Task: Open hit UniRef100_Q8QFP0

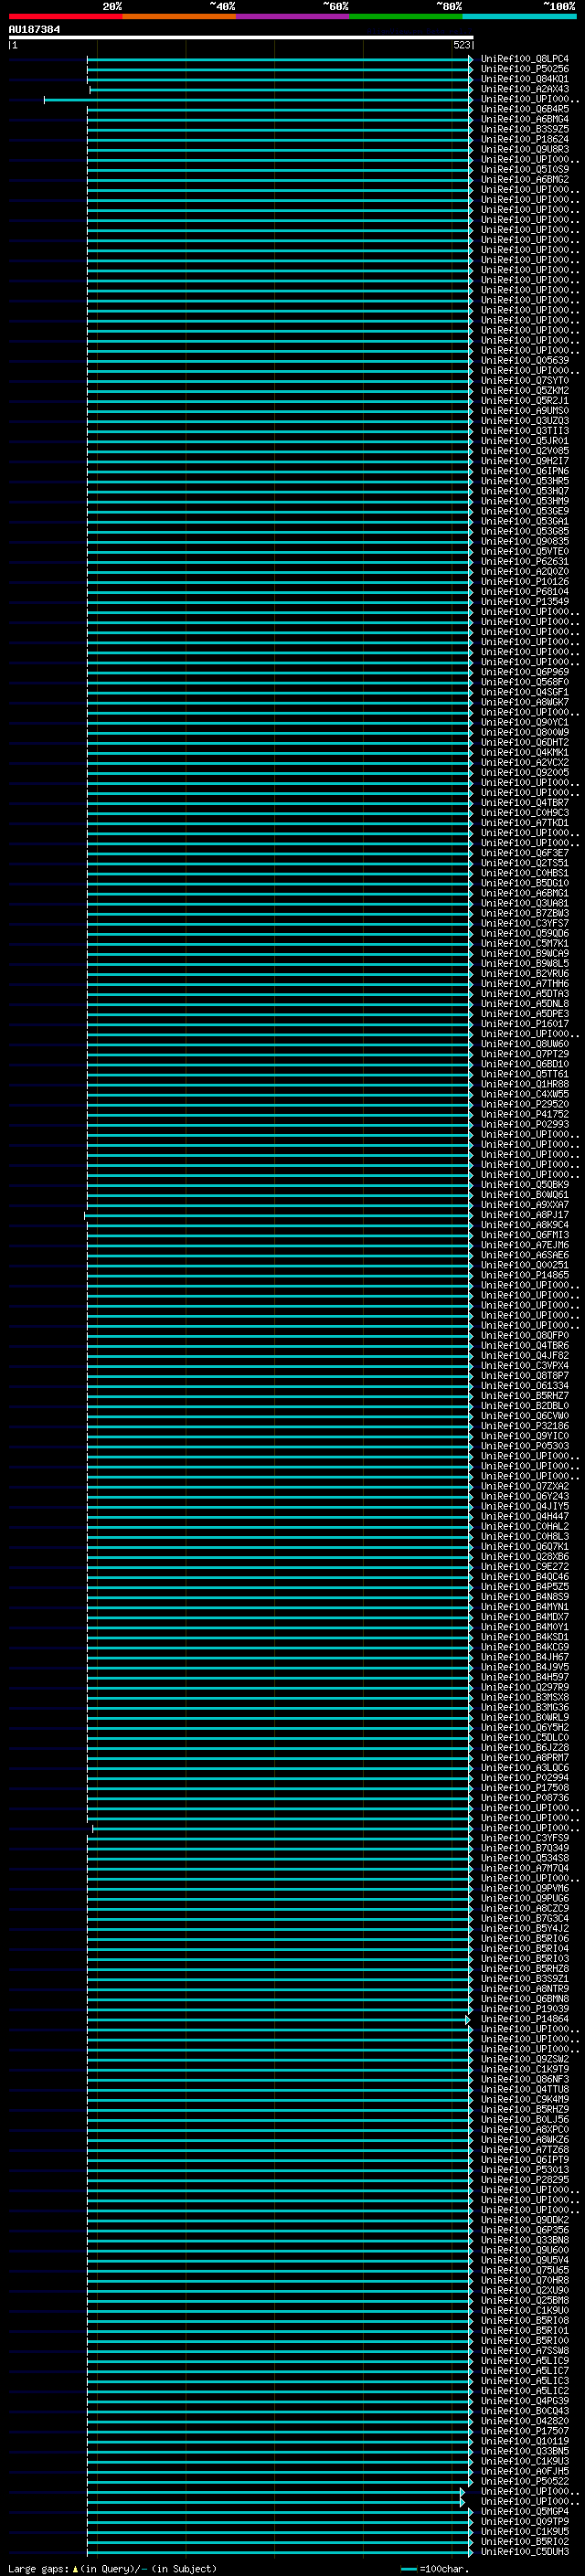Action: click(x=524, y=1335)
